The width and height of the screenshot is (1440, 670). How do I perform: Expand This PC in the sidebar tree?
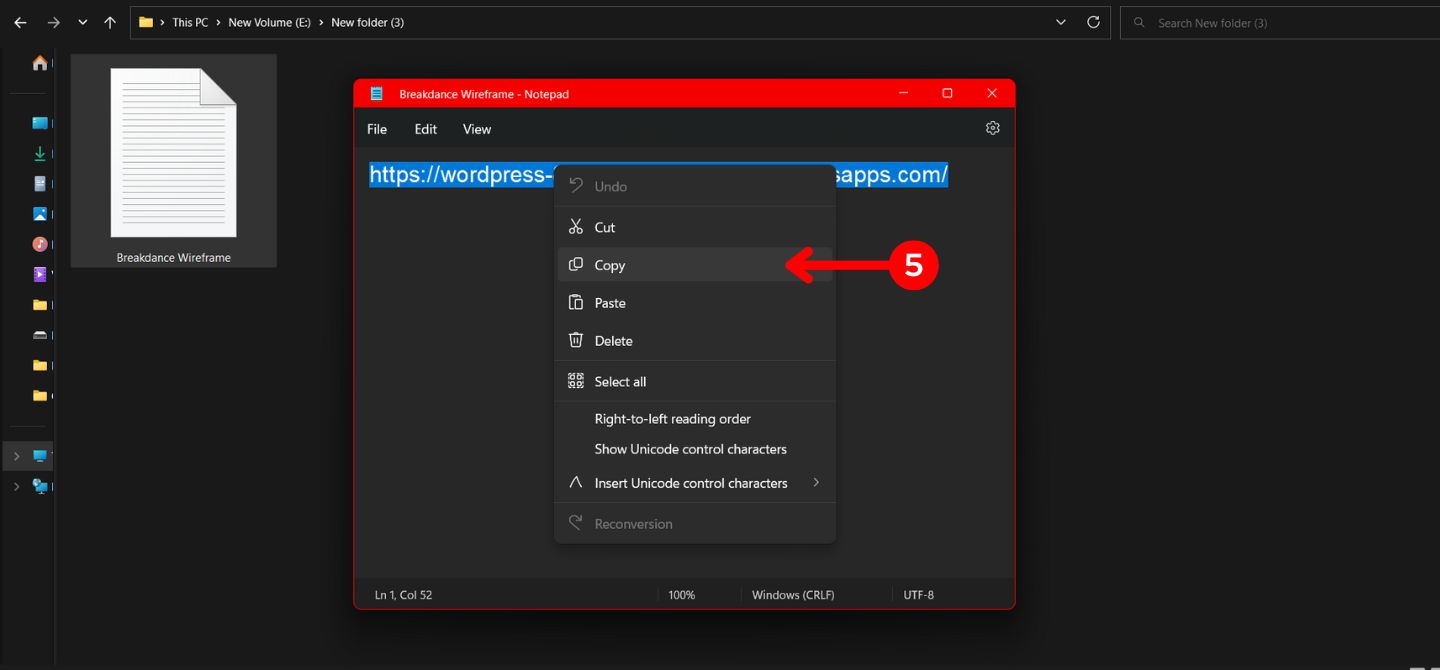coord(15,455)
